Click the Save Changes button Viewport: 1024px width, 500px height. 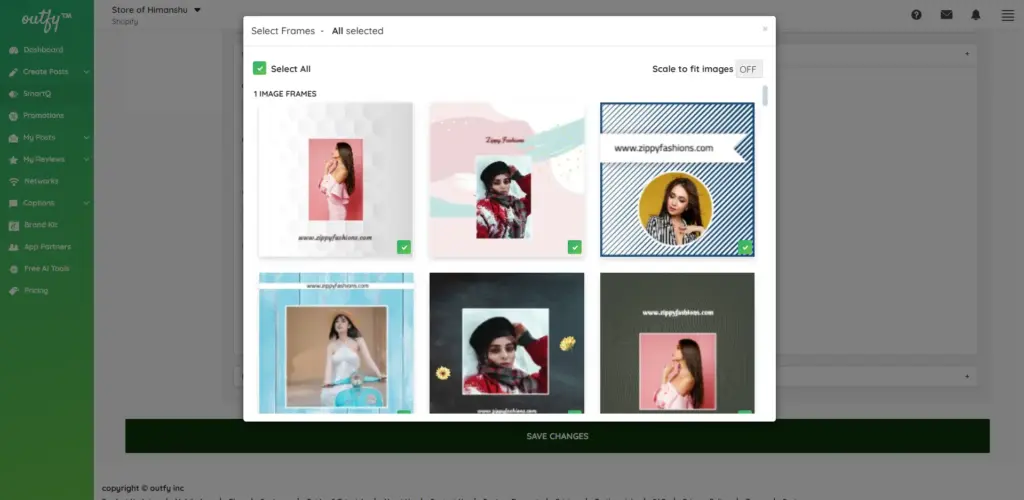(557, 436)
